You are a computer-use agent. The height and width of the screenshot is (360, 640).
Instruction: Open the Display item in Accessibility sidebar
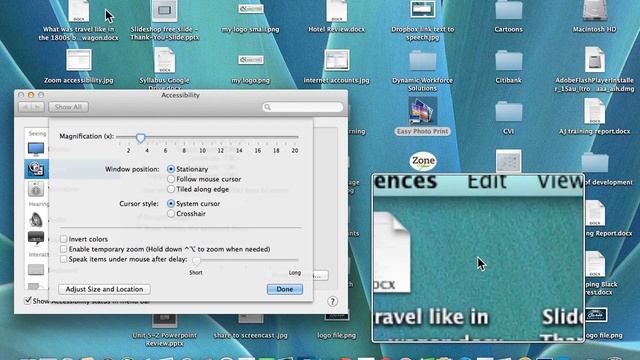coord(36,149)
